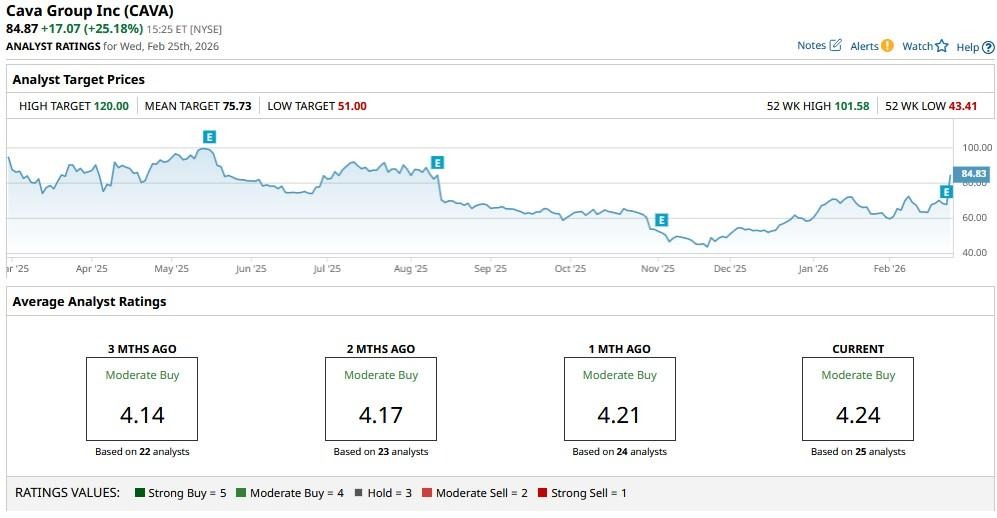The height and width of the screenshot is (518, 997).
Task: Select the 1 MTH AGO rating box
Action: (x=619, y=399)
